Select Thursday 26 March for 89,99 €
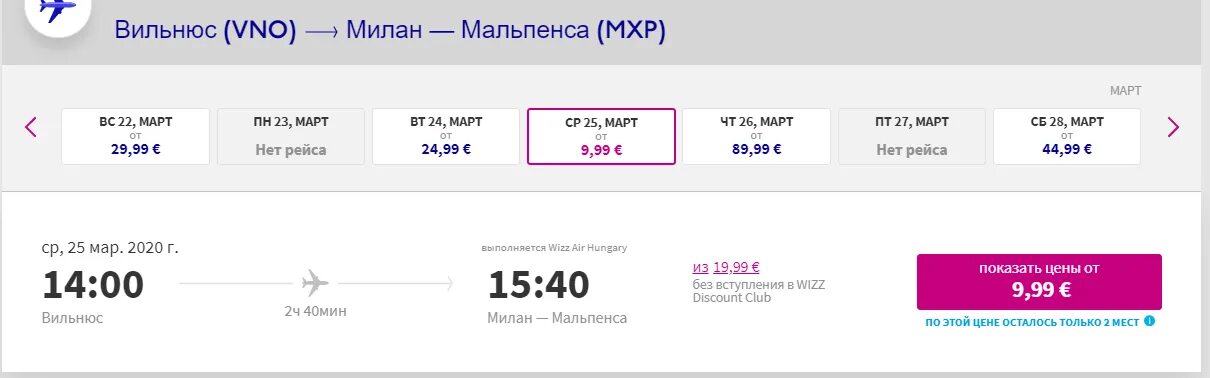 point(756,136)
